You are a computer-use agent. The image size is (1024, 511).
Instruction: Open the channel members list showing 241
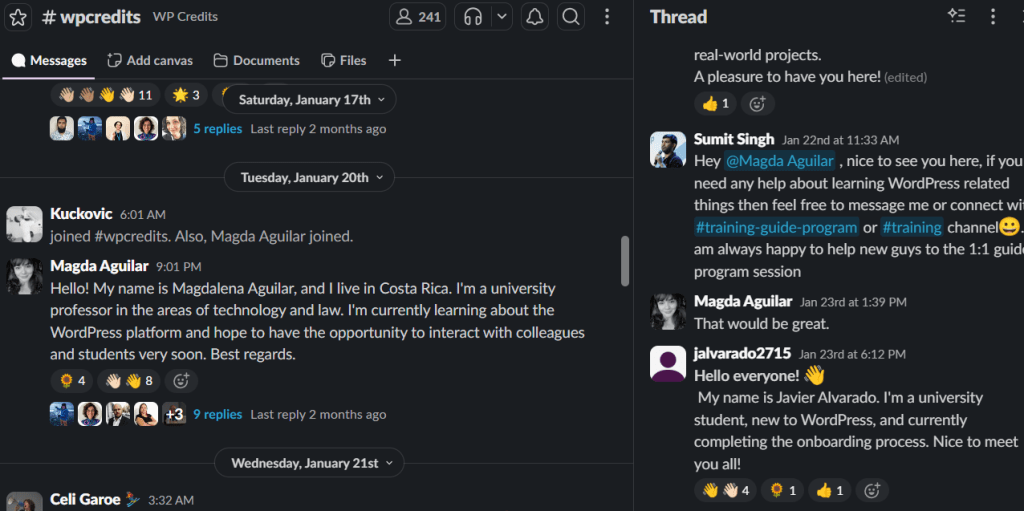pos(418,17)
